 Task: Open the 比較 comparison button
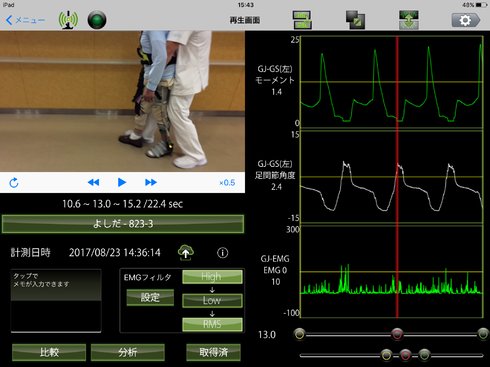pyautogui.click(x=49, y=352)
